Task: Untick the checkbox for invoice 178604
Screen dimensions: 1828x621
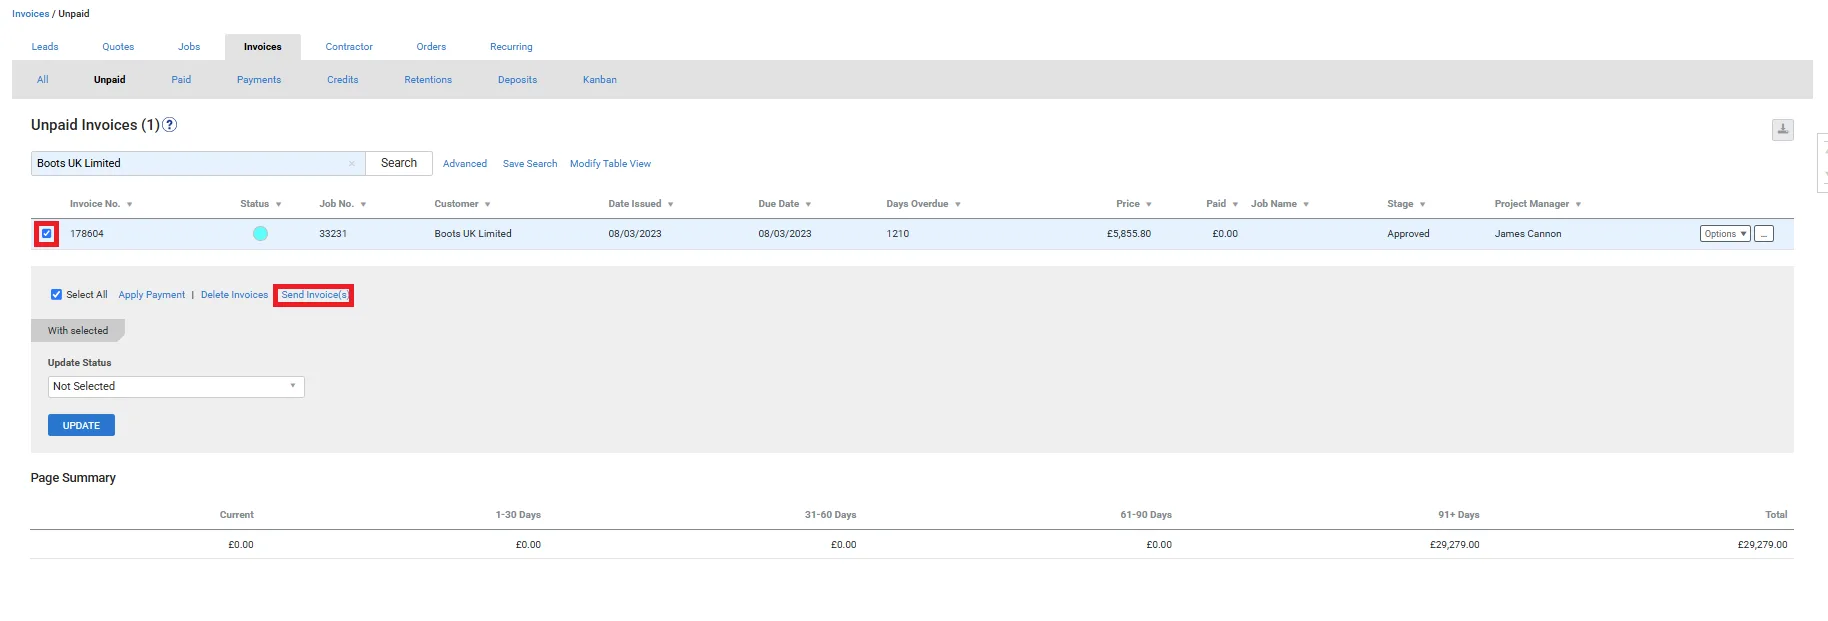Action: coord(46,234)
